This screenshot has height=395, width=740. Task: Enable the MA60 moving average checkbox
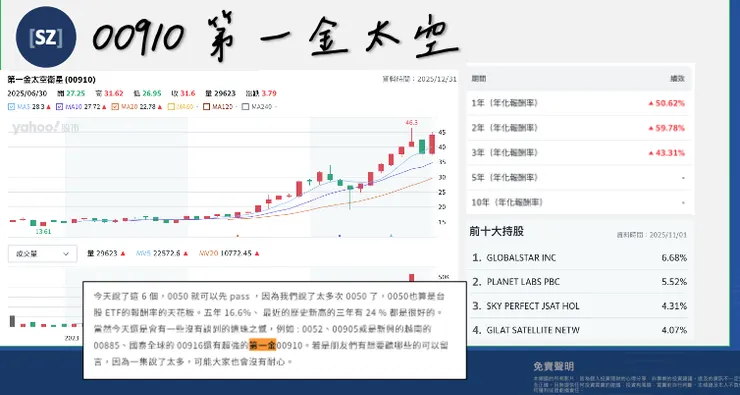(x=171, y=107)
